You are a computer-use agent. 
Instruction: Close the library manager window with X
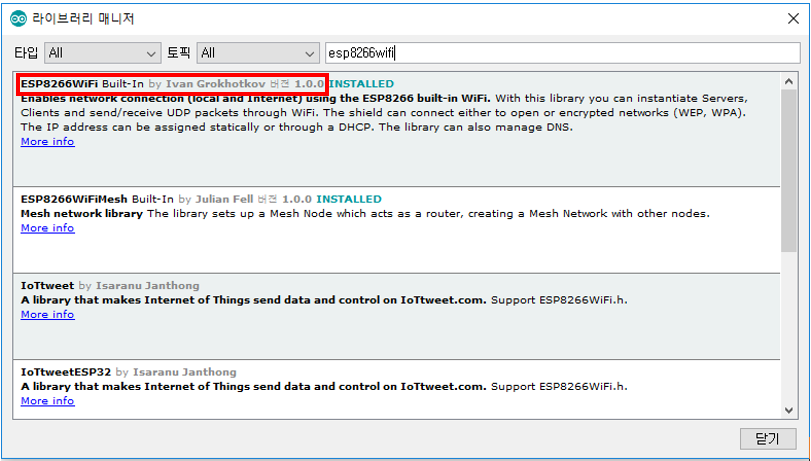(793, 19)
